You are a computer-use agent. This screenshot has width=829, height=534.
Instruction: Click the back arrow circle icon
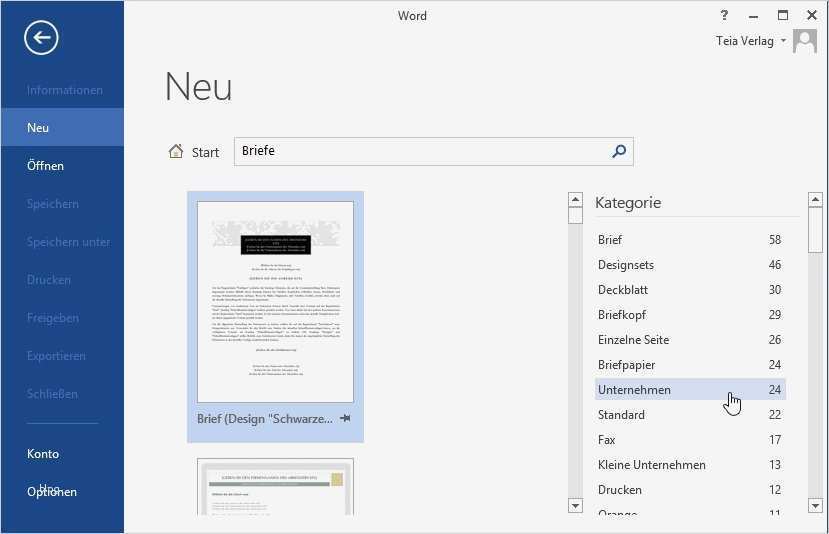pos(41,38)
